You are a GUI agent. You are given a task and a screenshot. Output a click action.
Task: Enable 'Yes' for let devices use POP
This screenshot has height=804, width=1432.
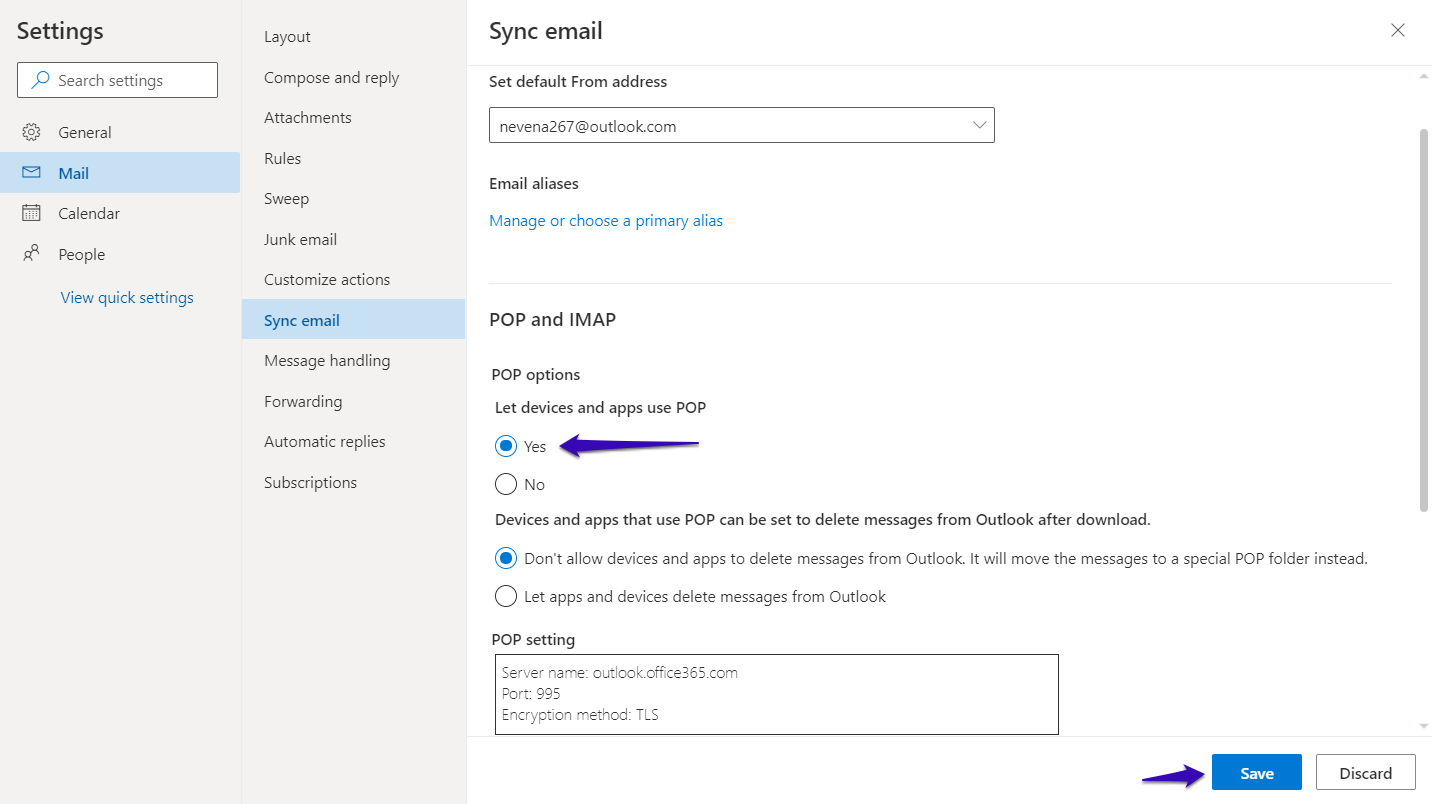point(506,445)
